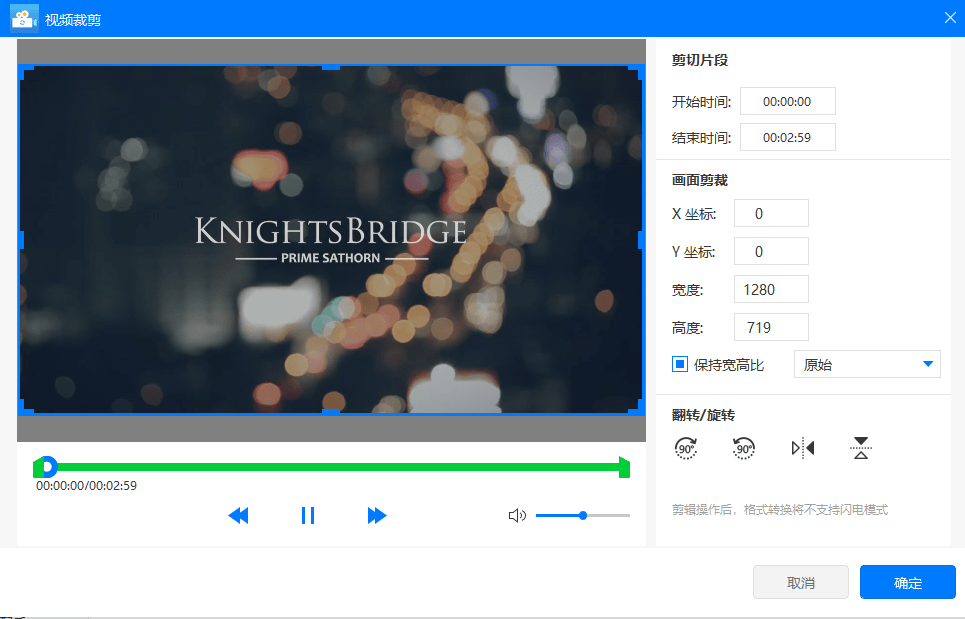Open the 原始 aspect ratio dropdown
The height and width of the screenshot is (619, 965).
coord(867,364)
